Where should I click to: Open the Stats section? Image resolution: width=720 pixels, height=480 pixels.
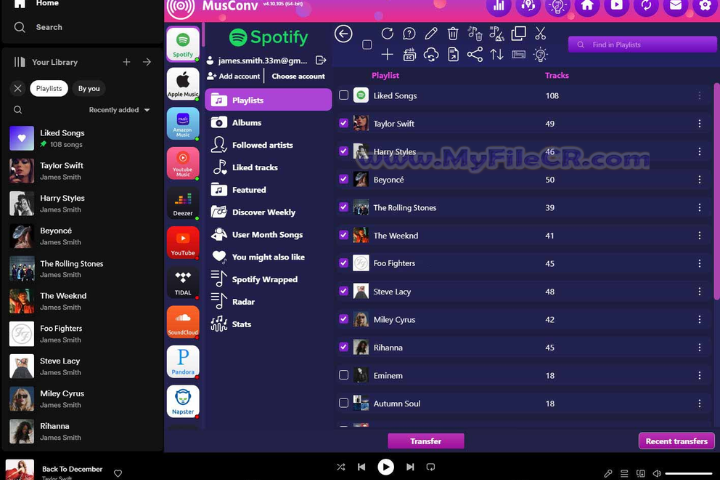(x=268, y=324)
